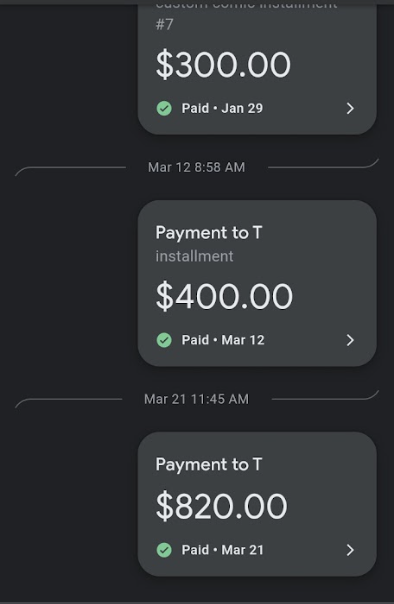Open details chevron on $300.00 payment
The height and width of the screenshot is (604, 394).
point(350,108)
